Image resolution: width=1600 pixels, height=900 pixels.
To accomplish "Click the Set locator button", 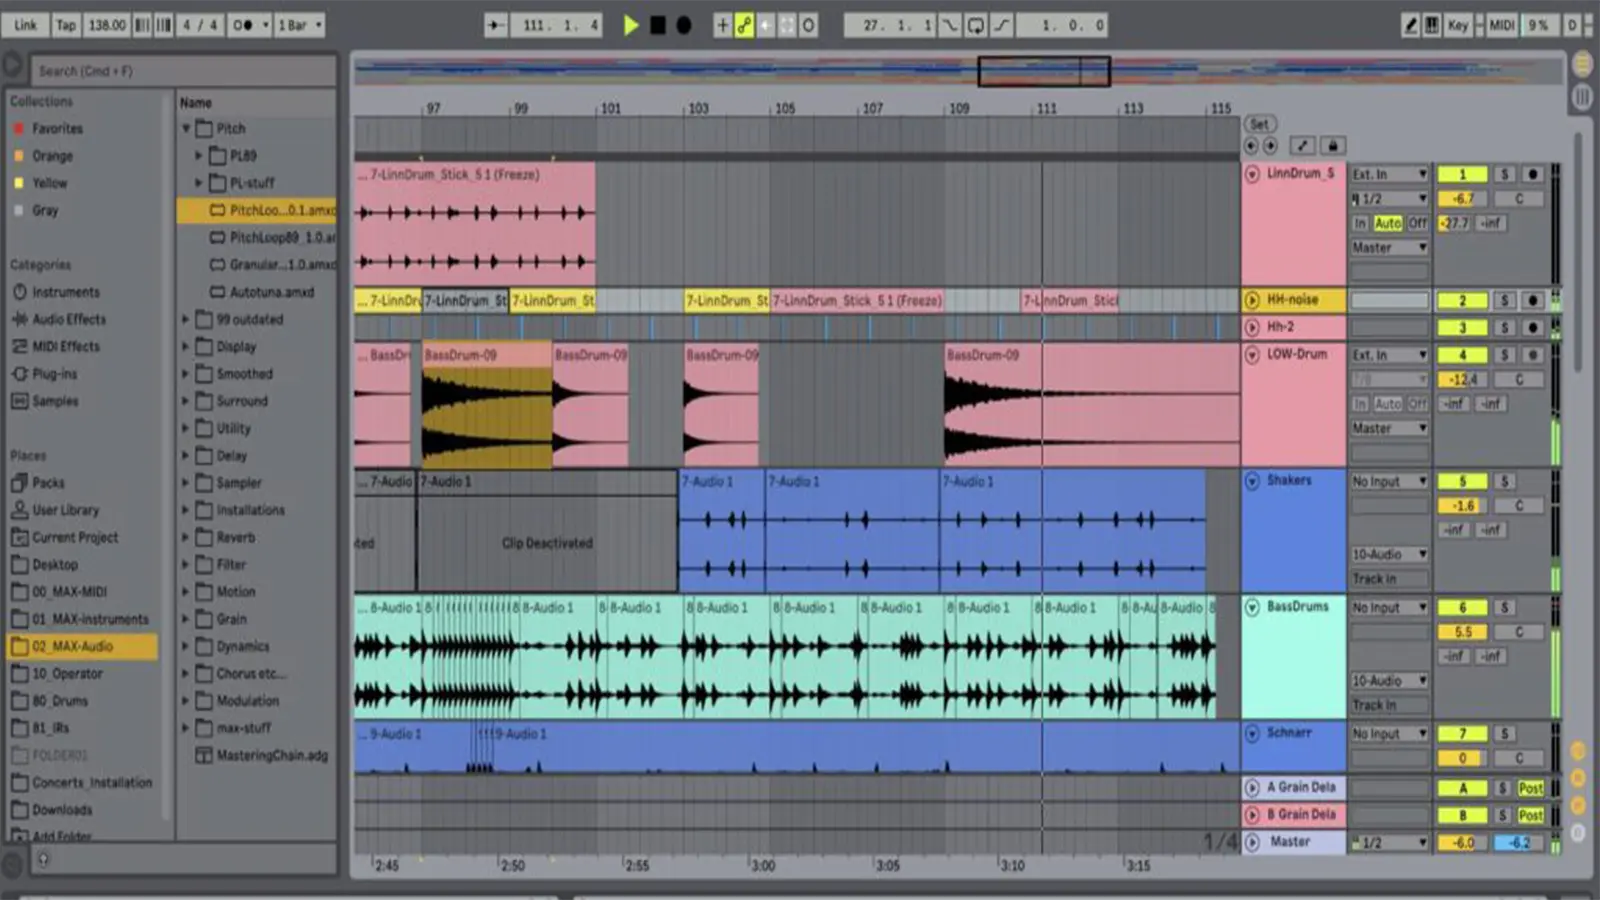I will [x=1259, y=124].
